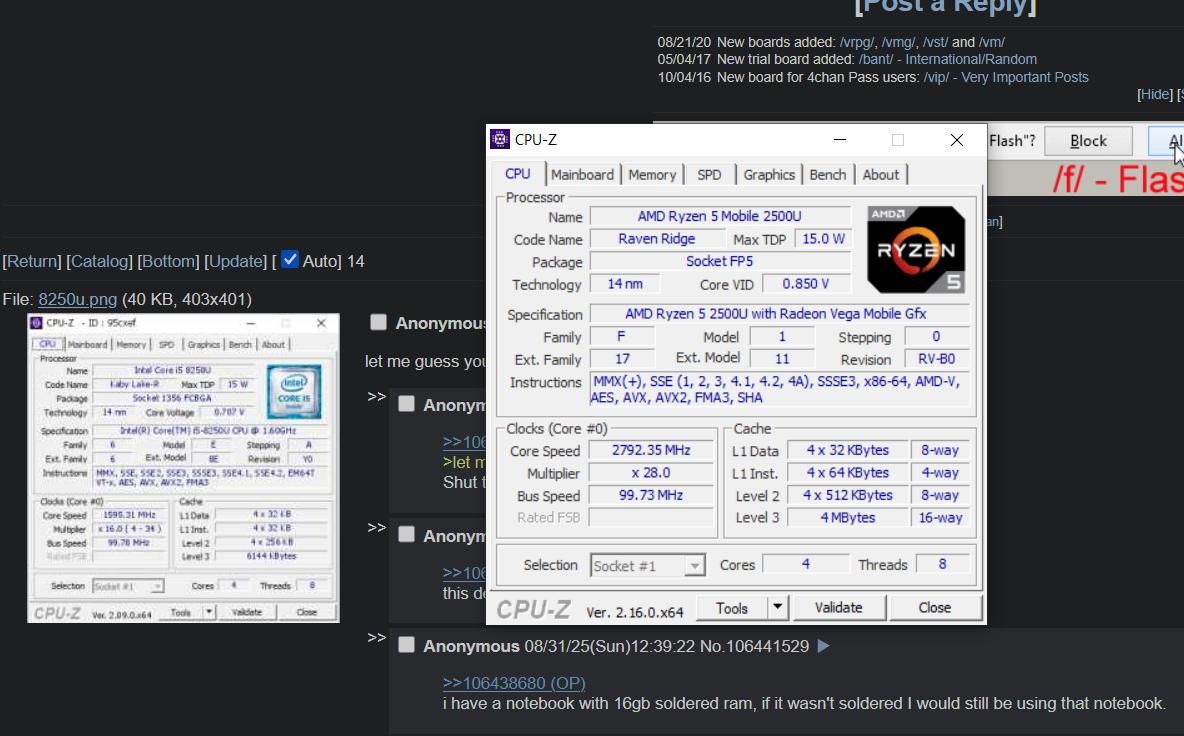
Task: Open the /vst/ board link
Action: click(x=935, y=42)
